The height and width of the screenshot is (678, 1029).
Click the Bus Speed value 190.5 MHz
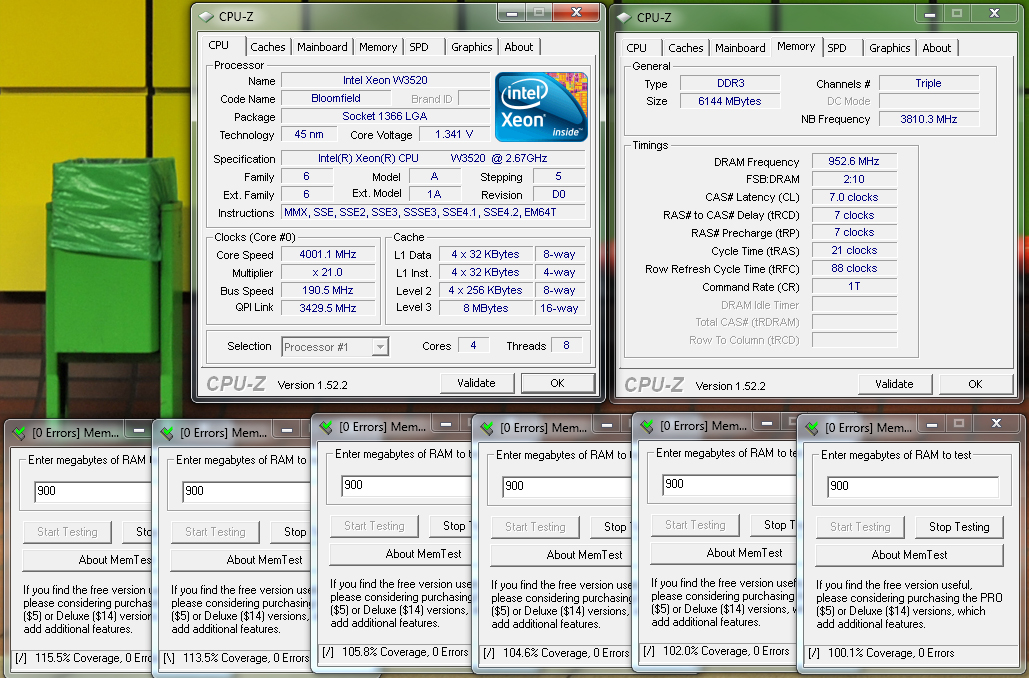tap(328, 291)
